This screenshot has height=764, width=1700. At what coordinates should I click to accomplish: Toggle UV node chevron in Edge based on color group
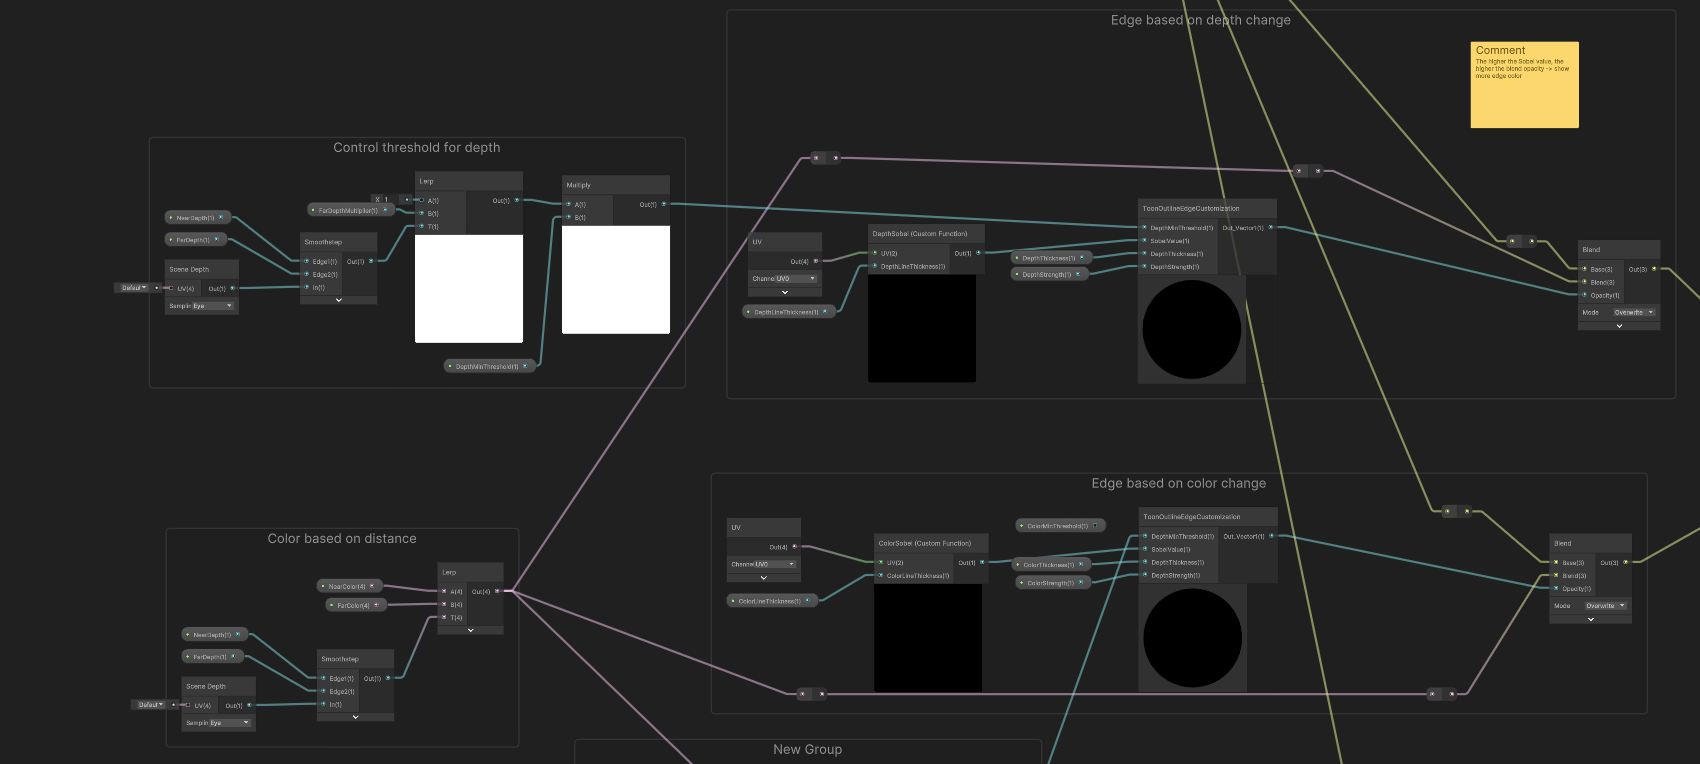point(764,577)
